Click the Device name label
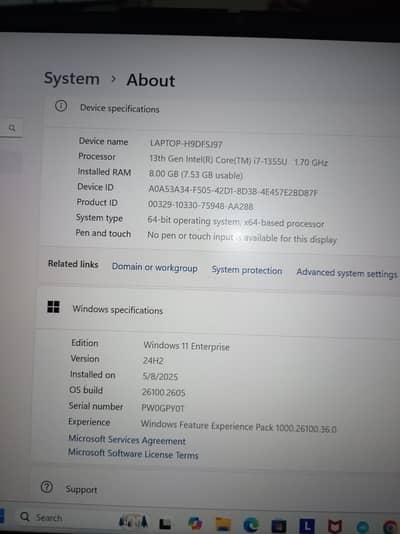Viewport: 400px width, 534px height. pos(103,141)
